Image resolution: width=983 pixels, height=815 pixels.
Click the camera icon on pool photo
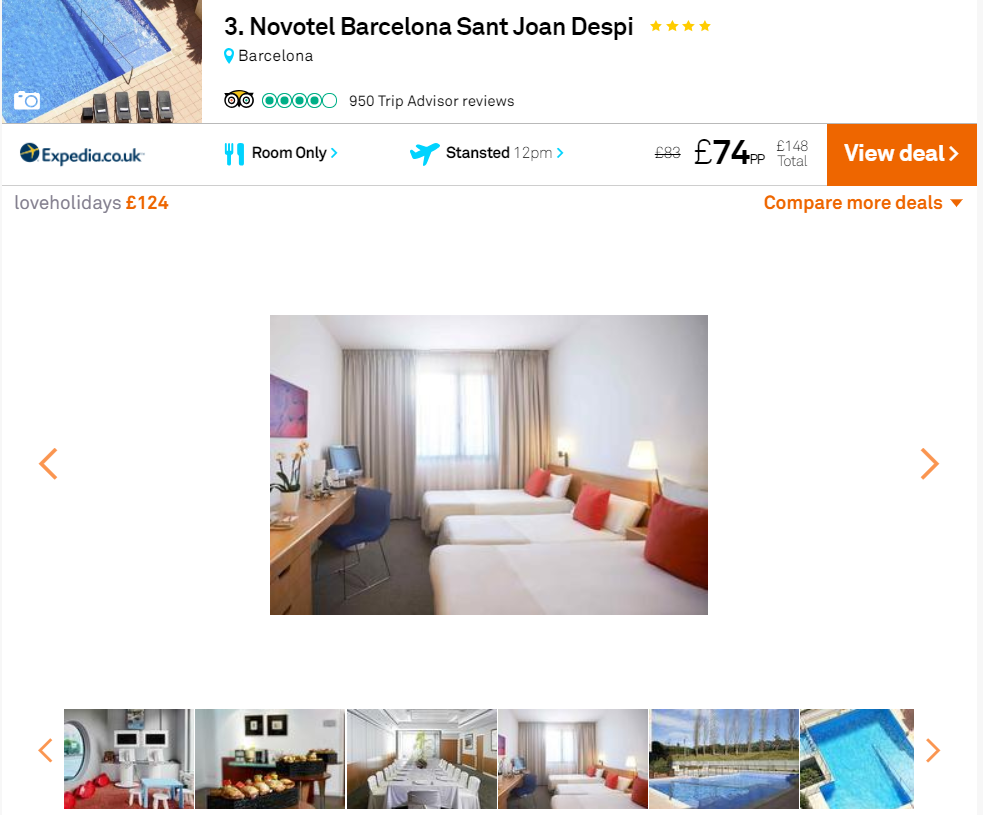coord(27,100)
